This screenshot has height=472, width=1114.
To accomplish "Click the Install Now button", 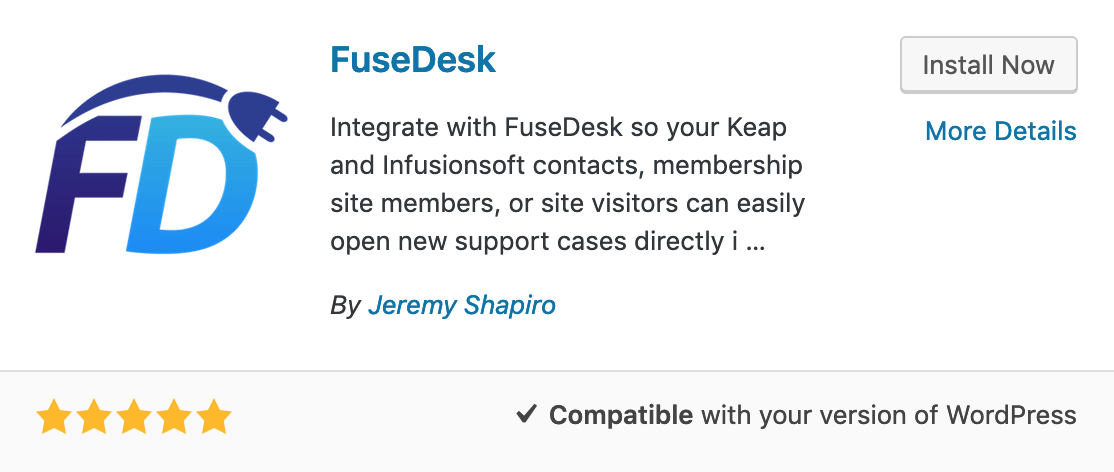I will pos(988,65).
